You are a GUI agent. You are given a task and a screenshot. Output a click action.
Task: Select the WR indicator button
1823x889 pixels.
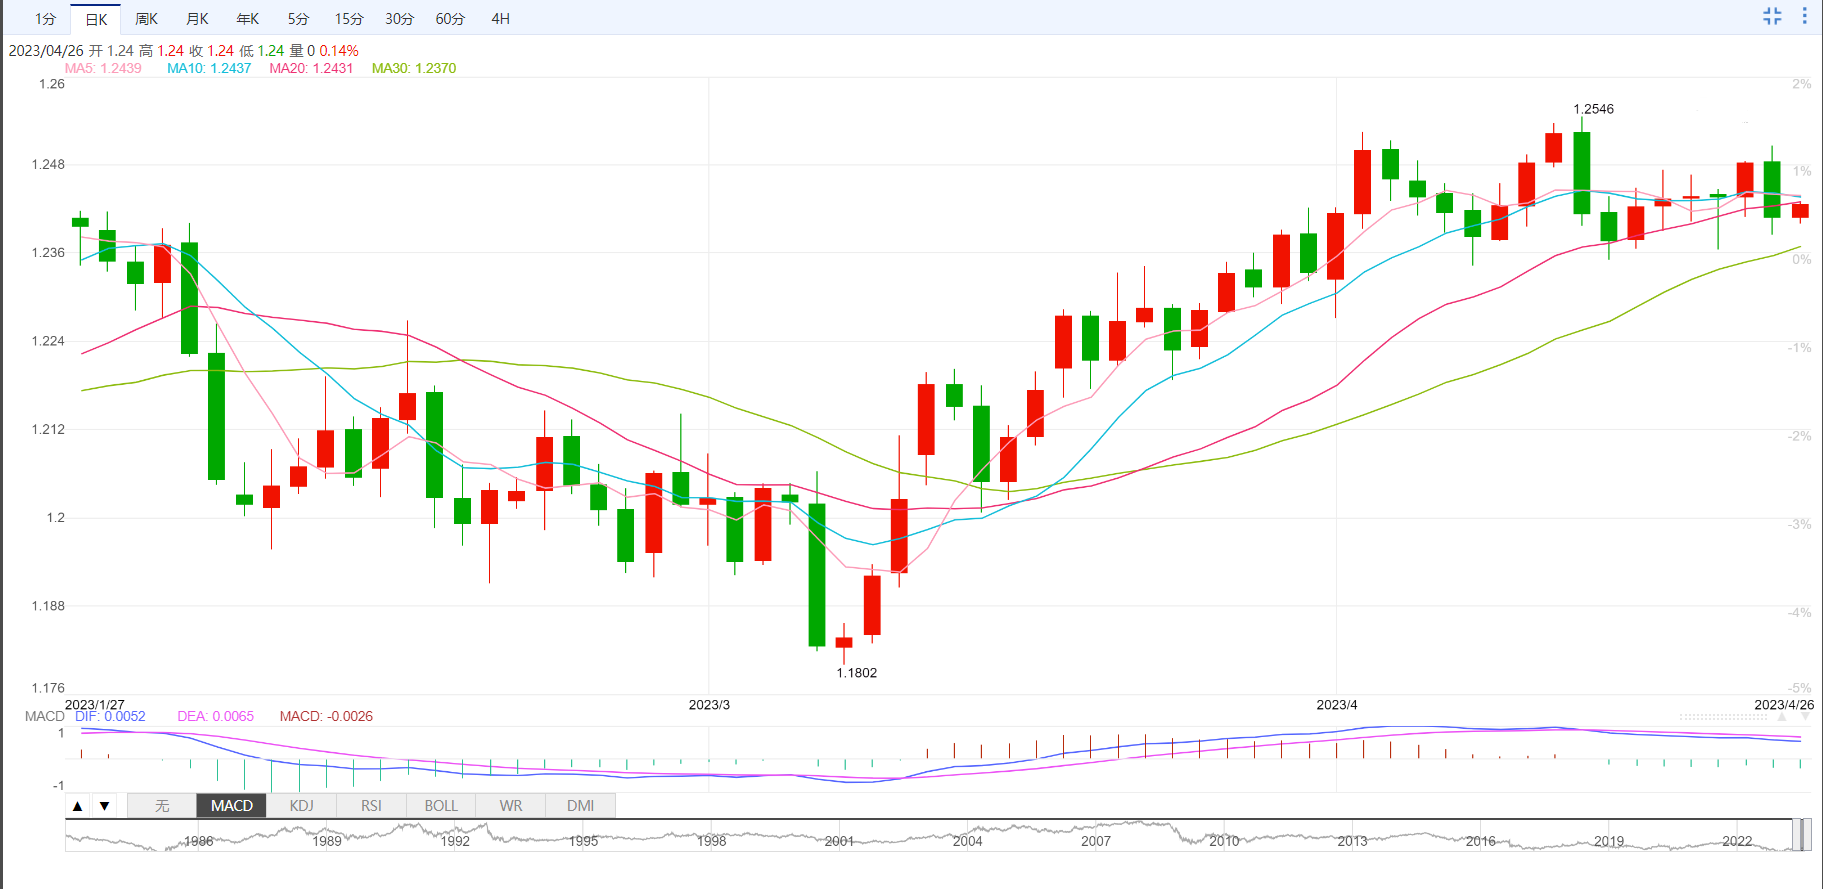tap(510, 806)
